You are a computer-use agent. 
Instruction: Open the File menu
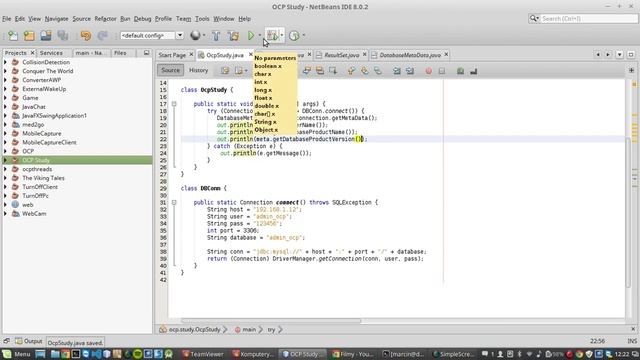7,19
